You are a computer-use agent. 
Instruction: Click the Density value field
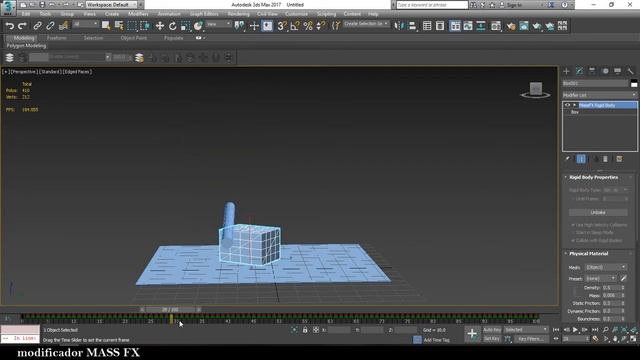pyautogui.click(x=611, y=288)
